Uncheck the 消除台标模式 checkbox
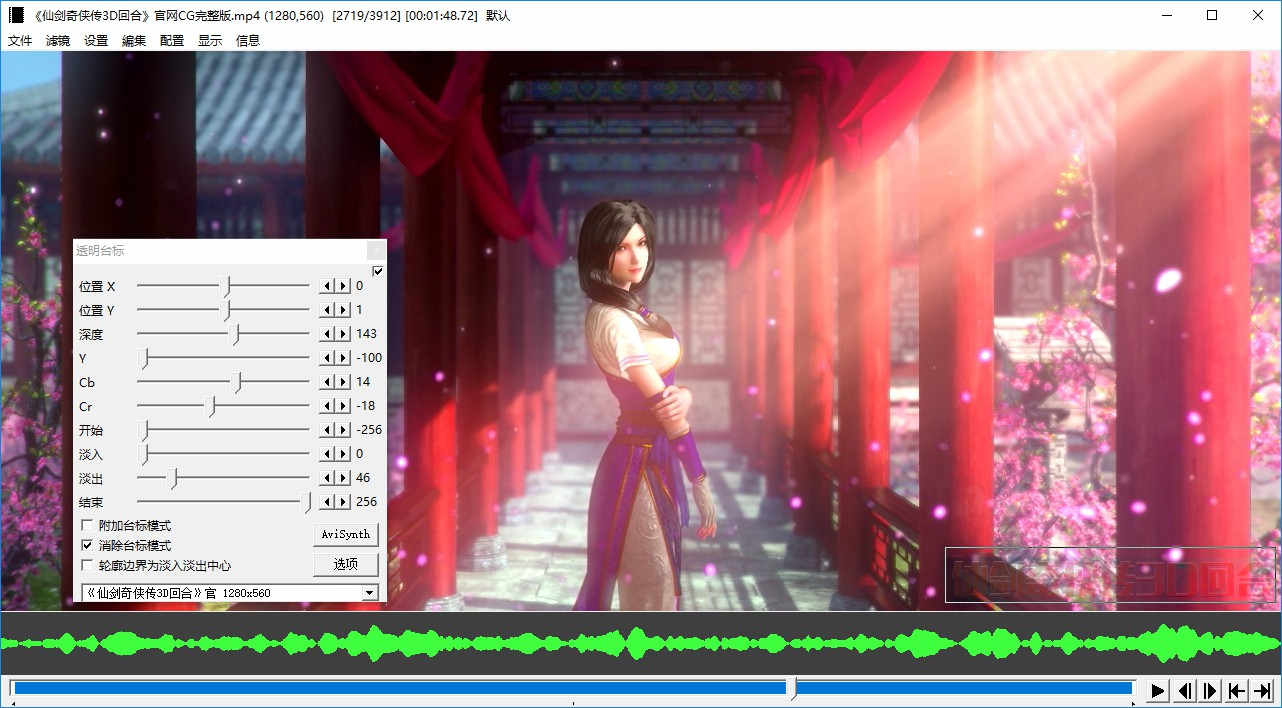The height and width of the screenshot is (708, 1282). [x=87, y=546]
